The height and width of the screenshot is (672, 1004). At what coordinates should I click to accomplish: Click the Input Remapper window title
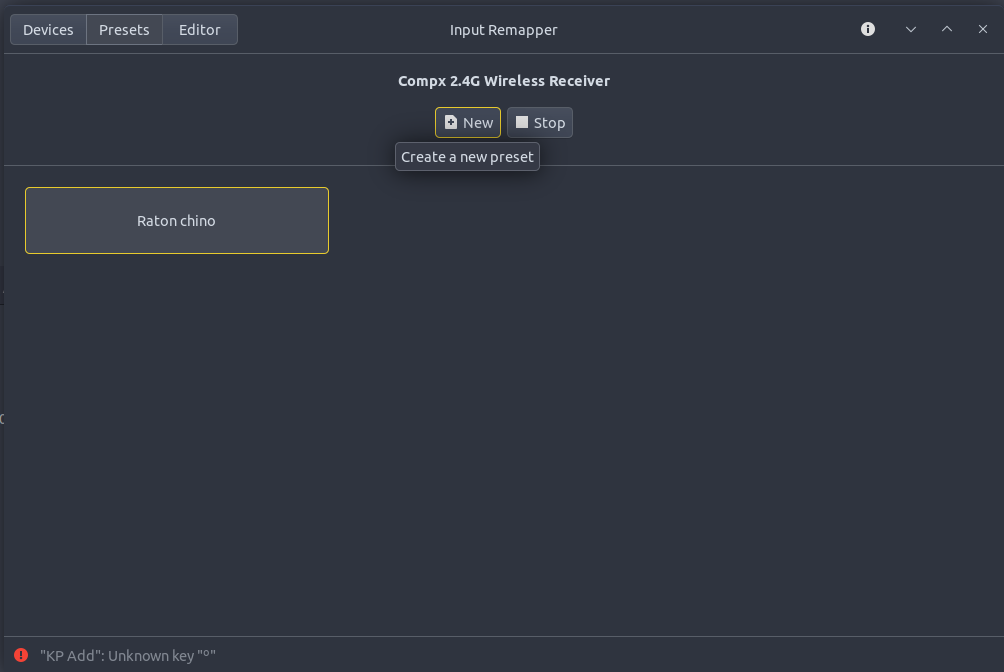pyautogui.click(x=503, y=30)
